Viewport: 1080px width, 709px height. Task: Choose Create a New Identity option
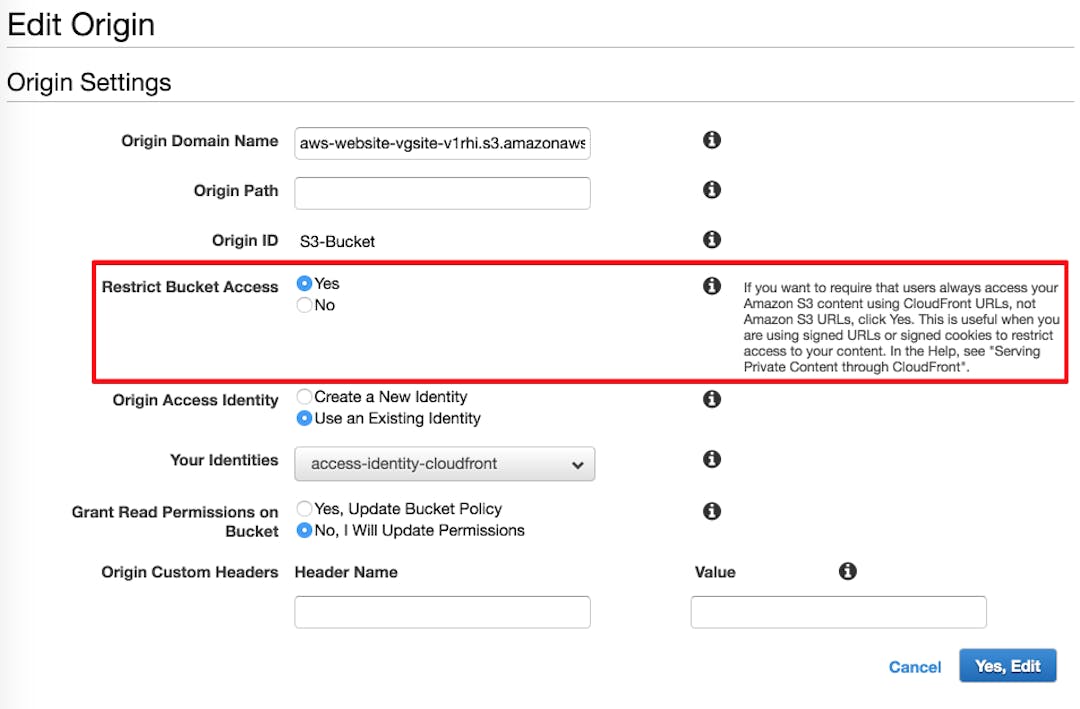303,396
